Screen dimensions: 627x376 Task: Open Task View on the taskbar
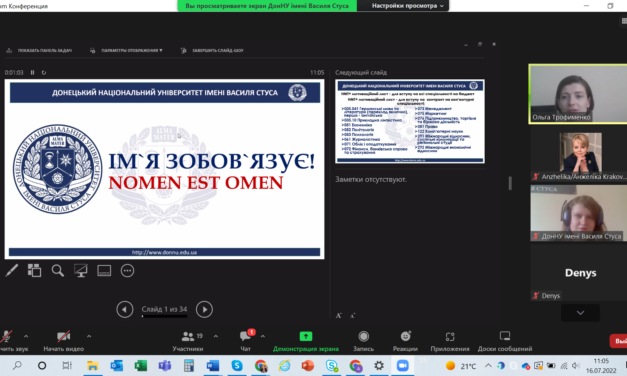[66, 365]
